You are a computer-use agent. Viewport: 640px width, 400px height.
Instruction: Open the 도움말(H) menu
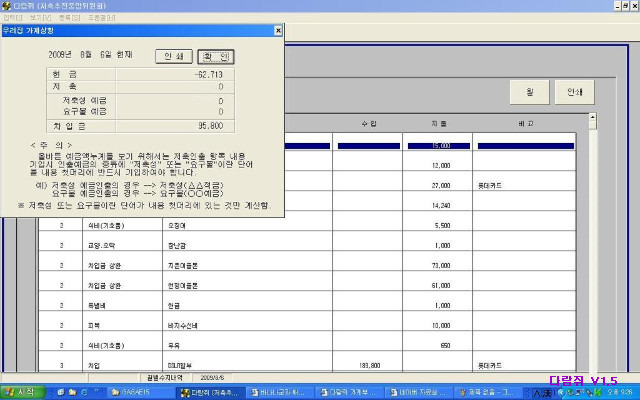point(102,18)
